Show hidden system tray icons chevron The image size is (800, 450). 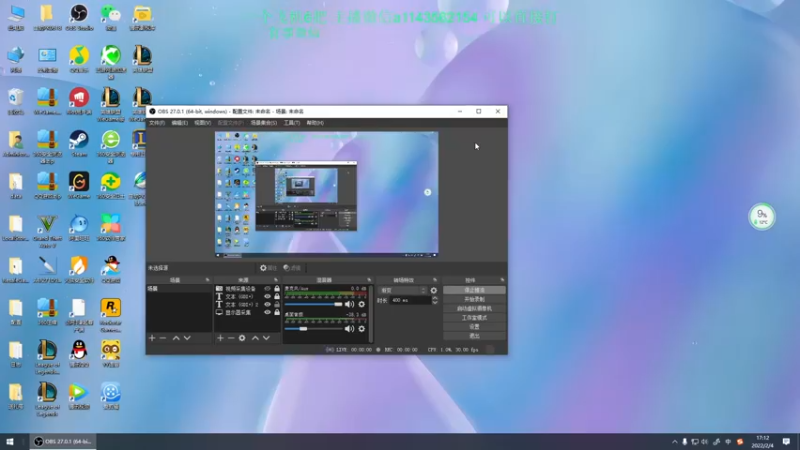pos(674,442)
